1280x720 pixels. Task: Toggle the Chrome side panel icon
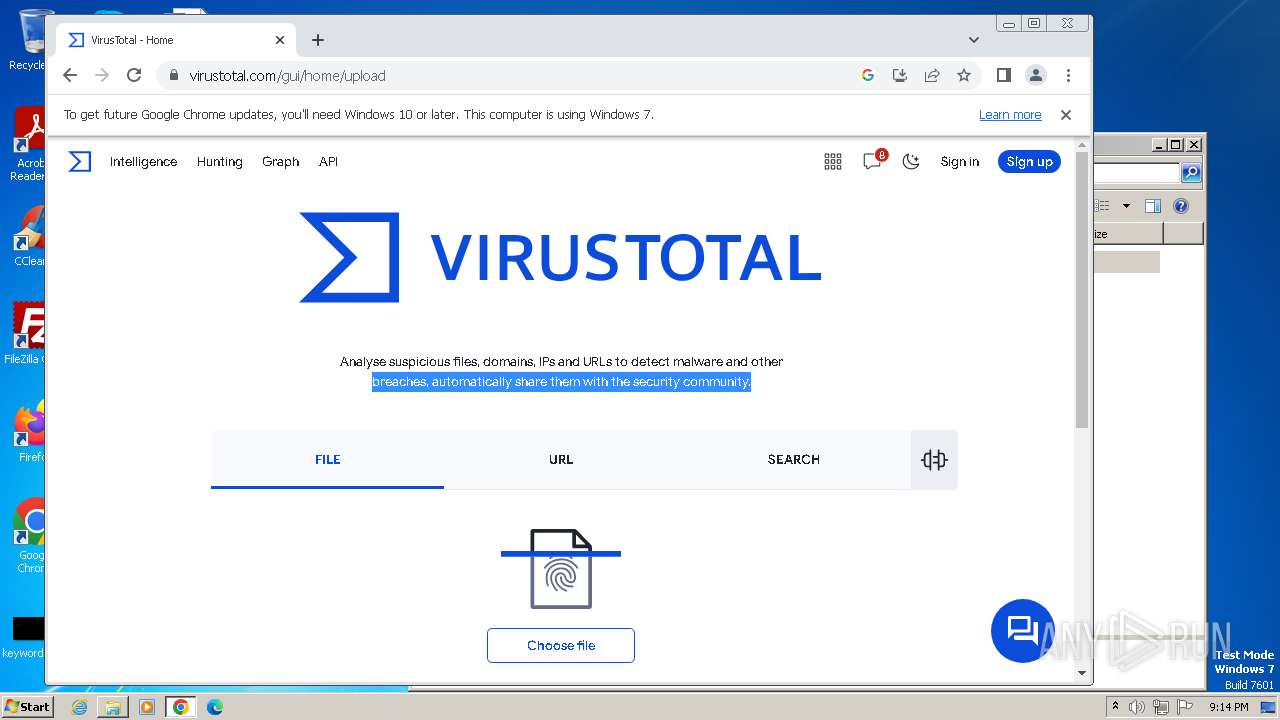(x=1004, y=75)
